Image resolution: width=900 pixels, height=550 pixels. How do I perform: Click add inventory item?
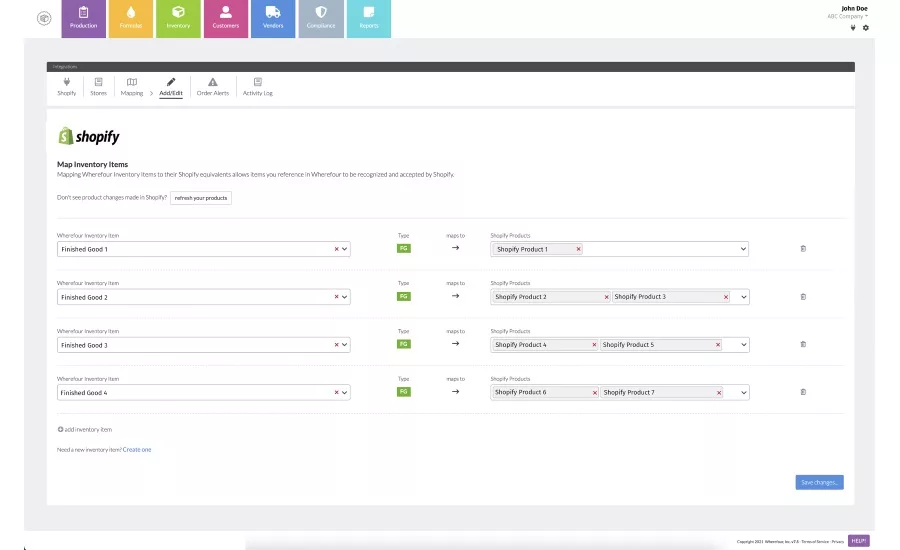tap(85, 429)
